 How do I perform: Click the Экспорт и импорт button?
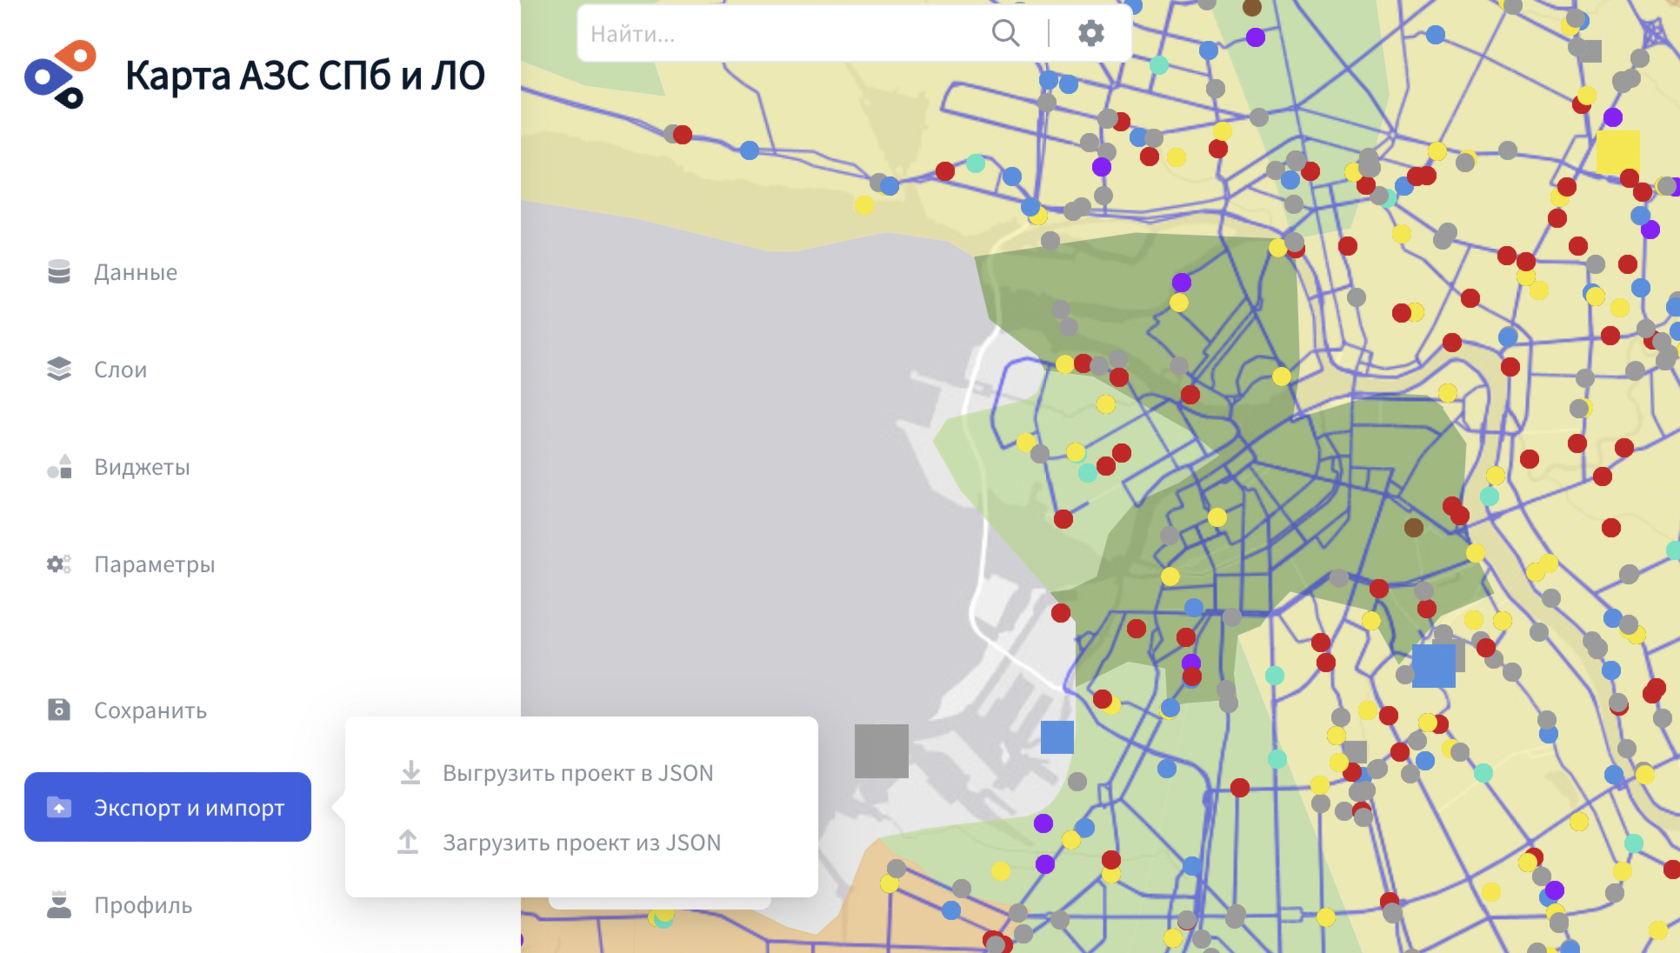pos(168,807)
